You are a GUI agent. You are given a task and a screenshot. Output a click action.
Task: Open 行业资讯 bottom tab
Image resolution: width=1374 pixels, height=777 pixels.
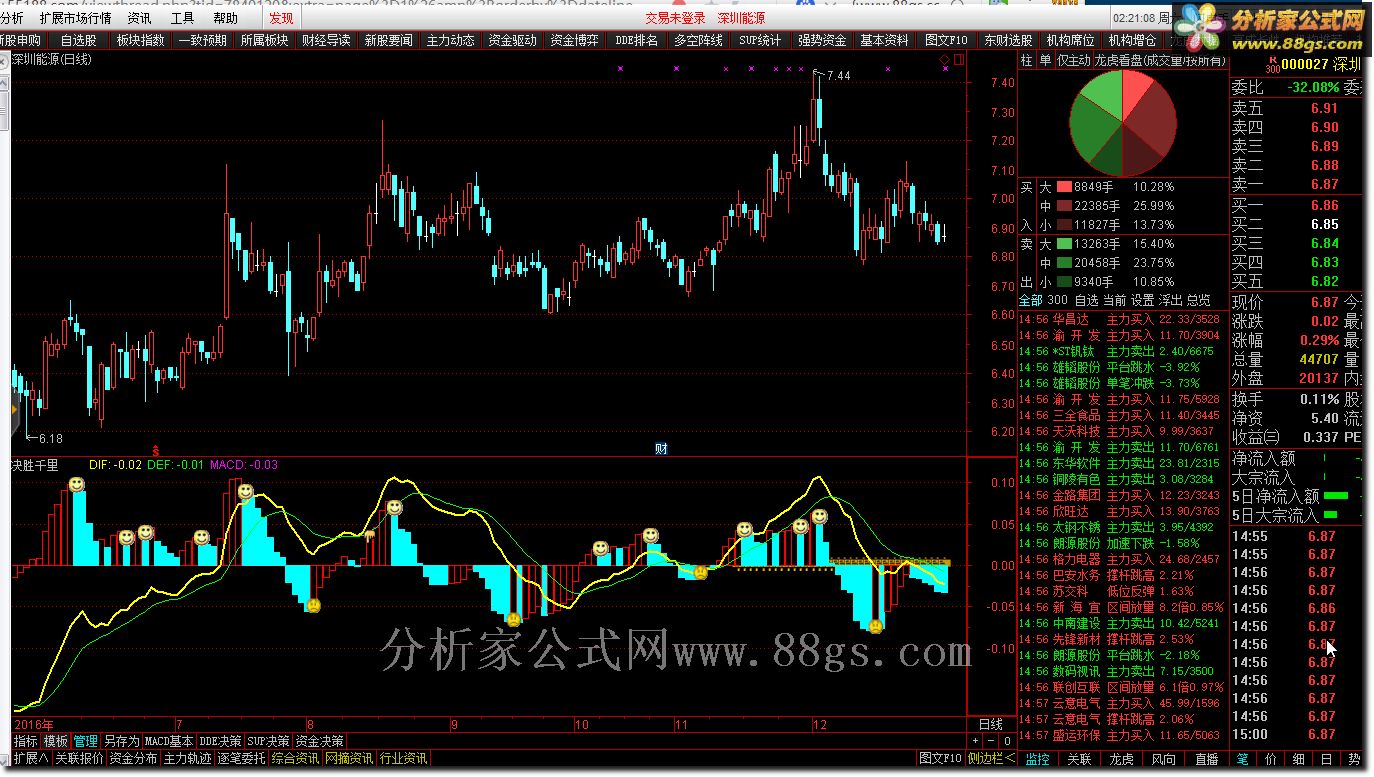click(x=403, y=758)
